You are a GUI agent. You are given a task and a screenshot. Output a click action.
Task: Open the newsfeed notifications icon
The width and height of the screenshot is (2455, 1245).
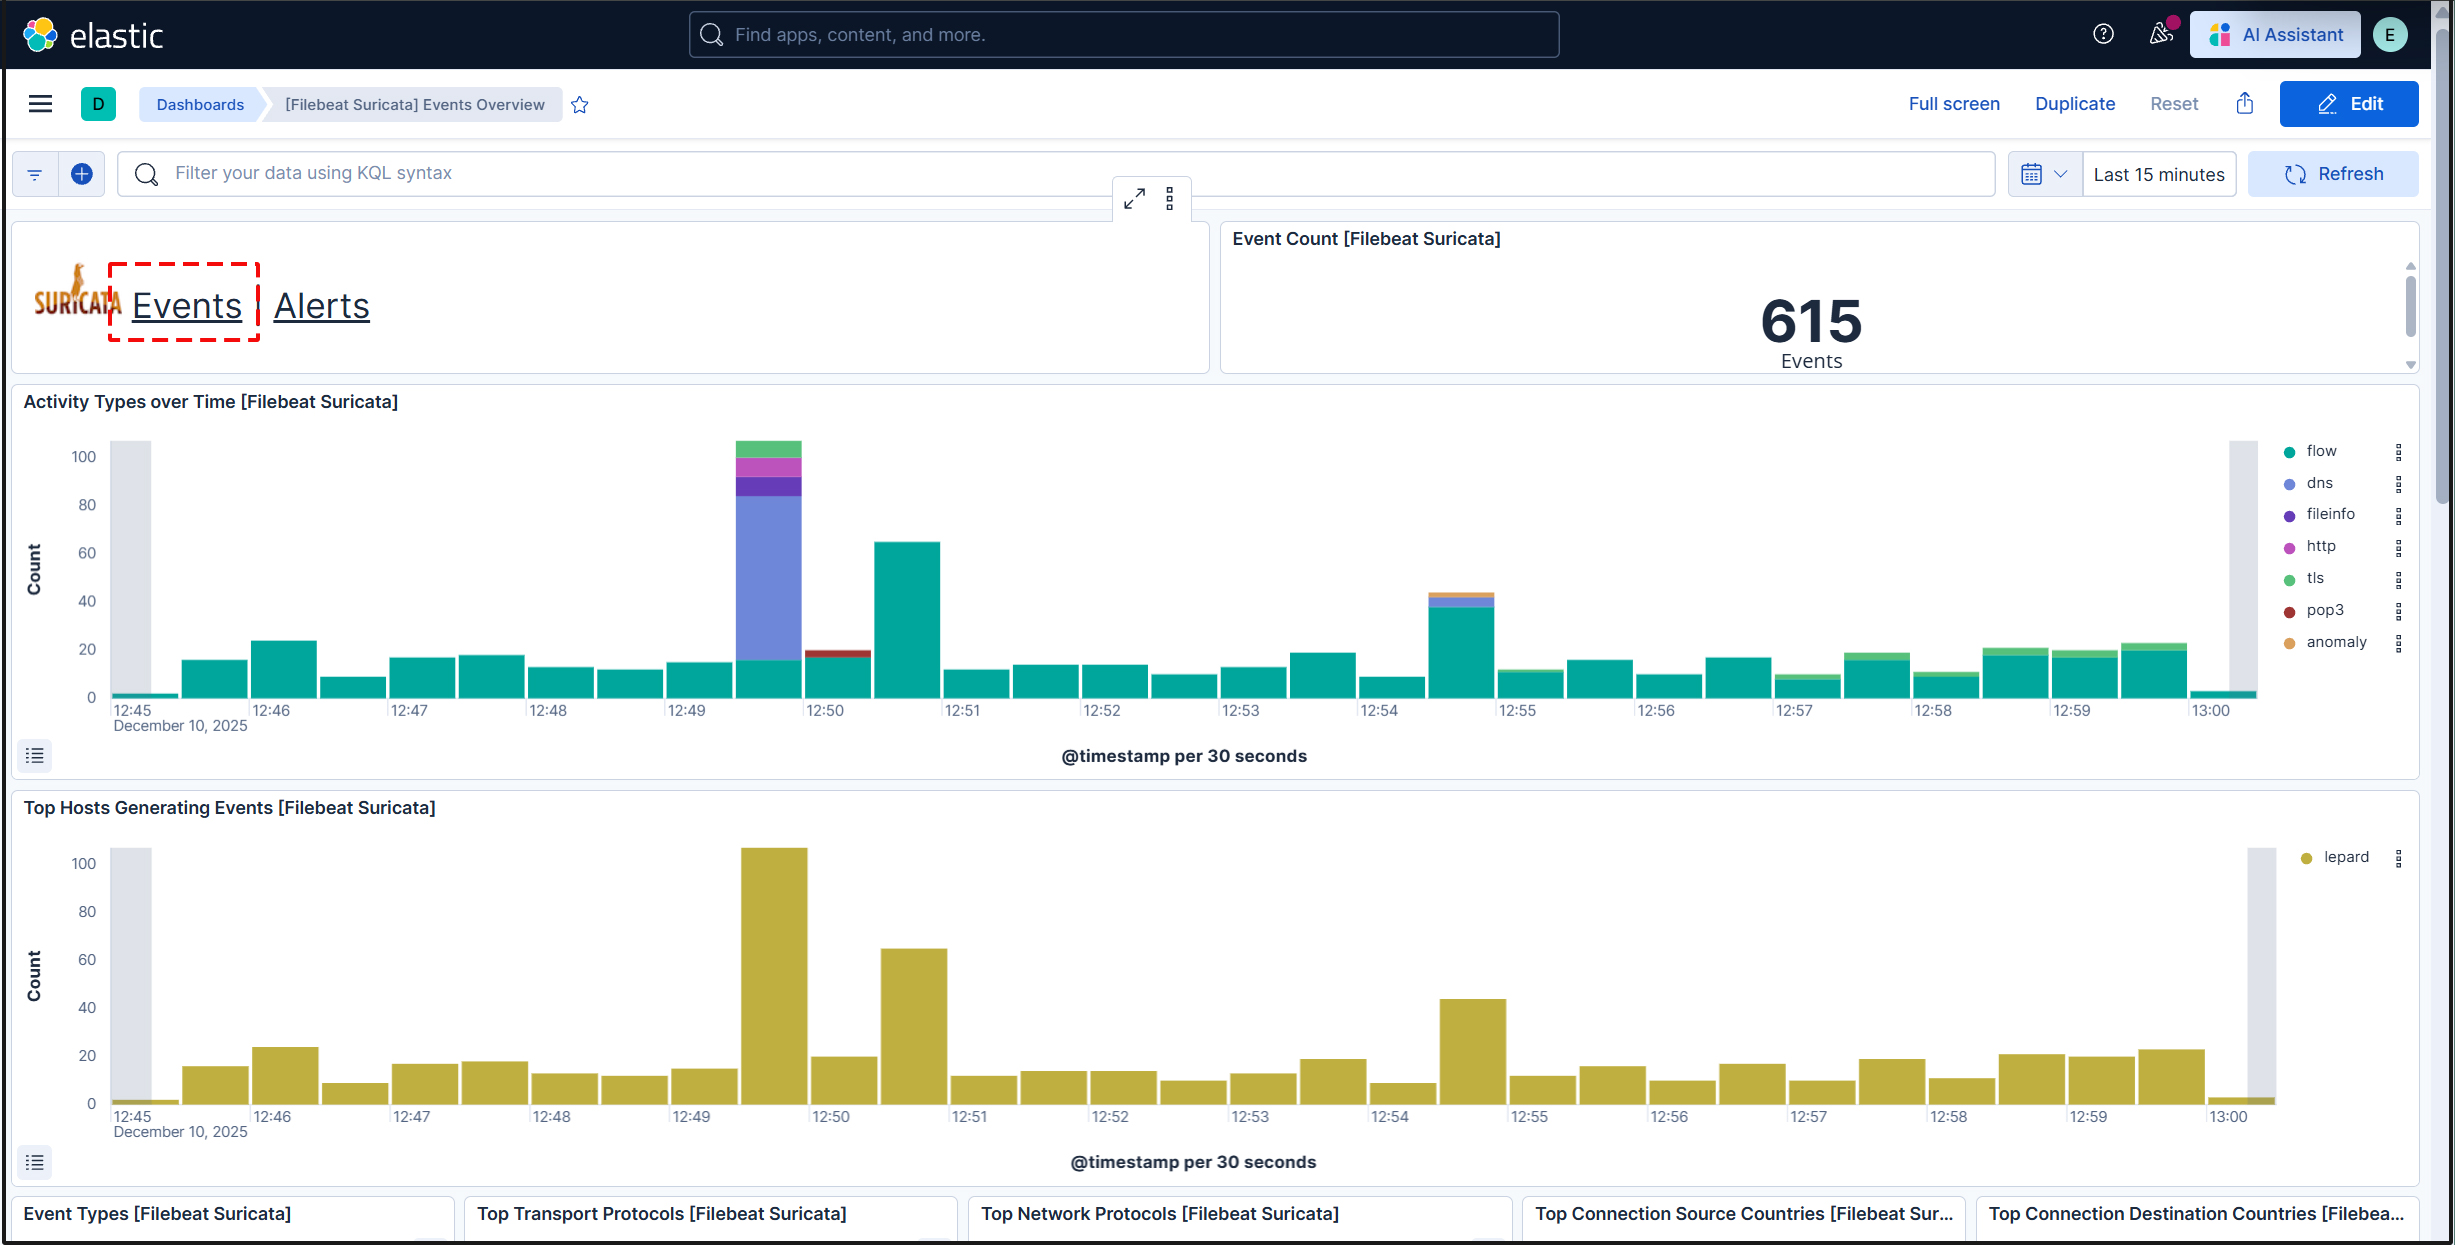point(2160,35)
